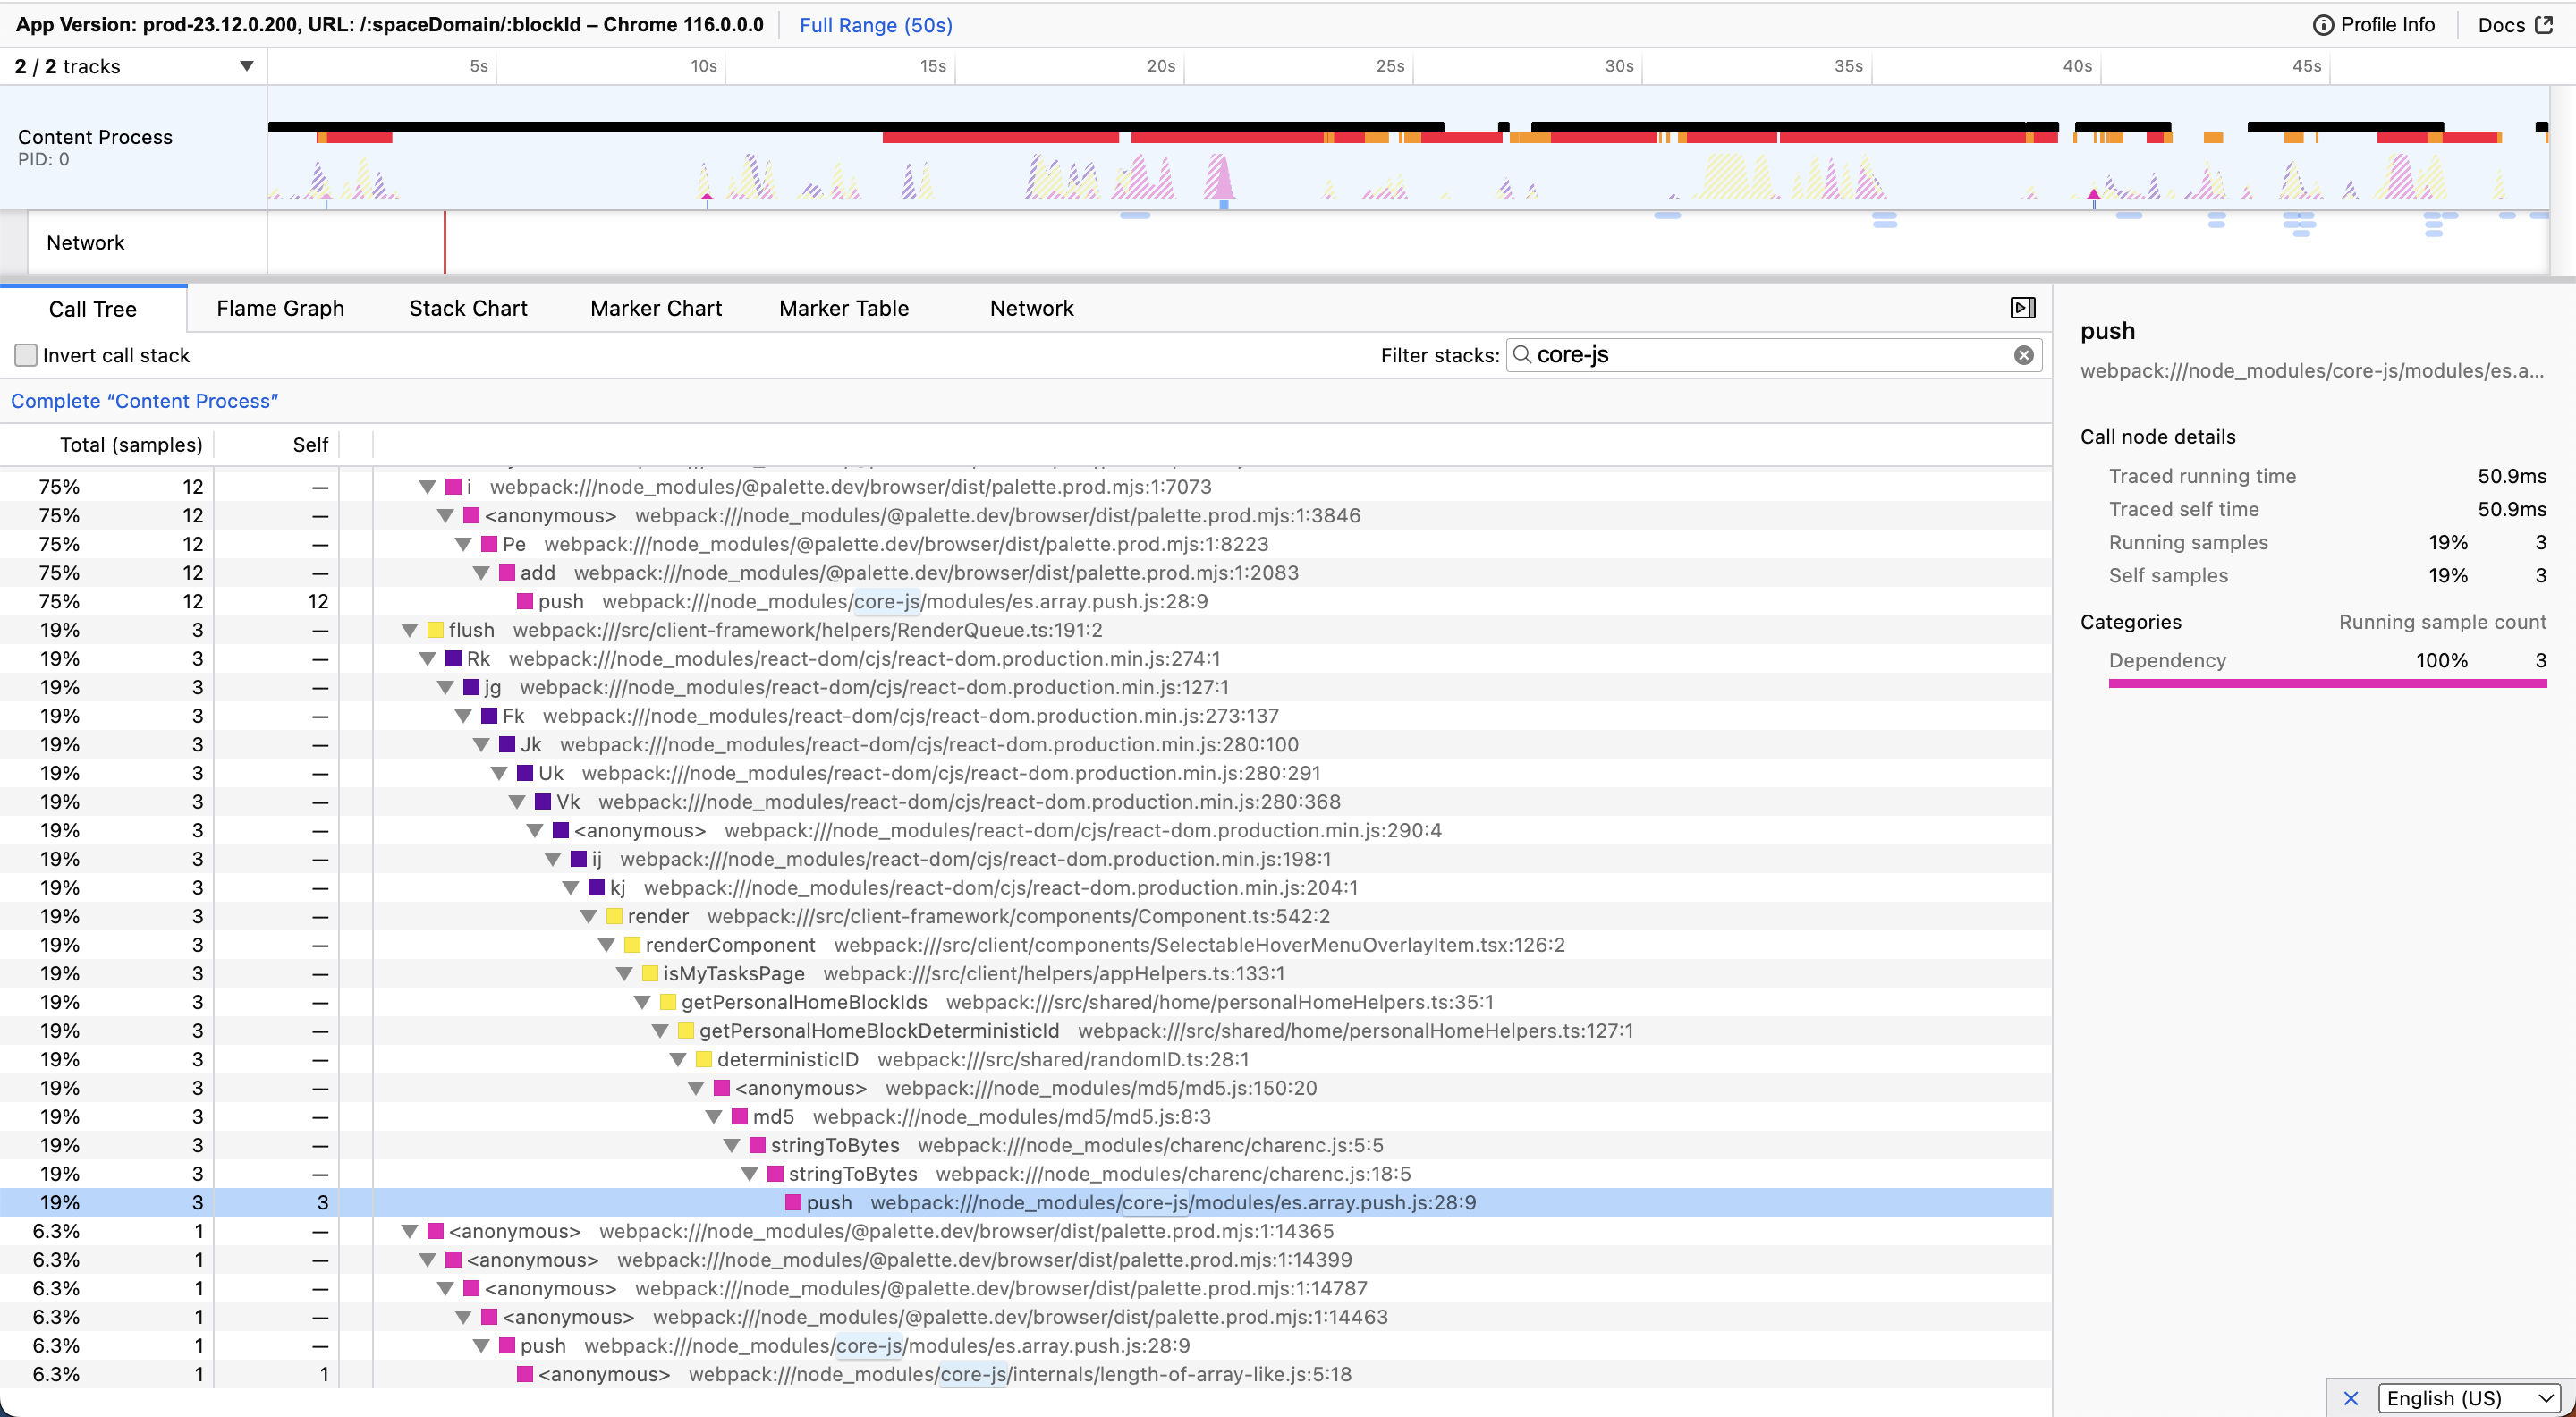Collapse the isMyTasksPage node

tap(624, 974)
